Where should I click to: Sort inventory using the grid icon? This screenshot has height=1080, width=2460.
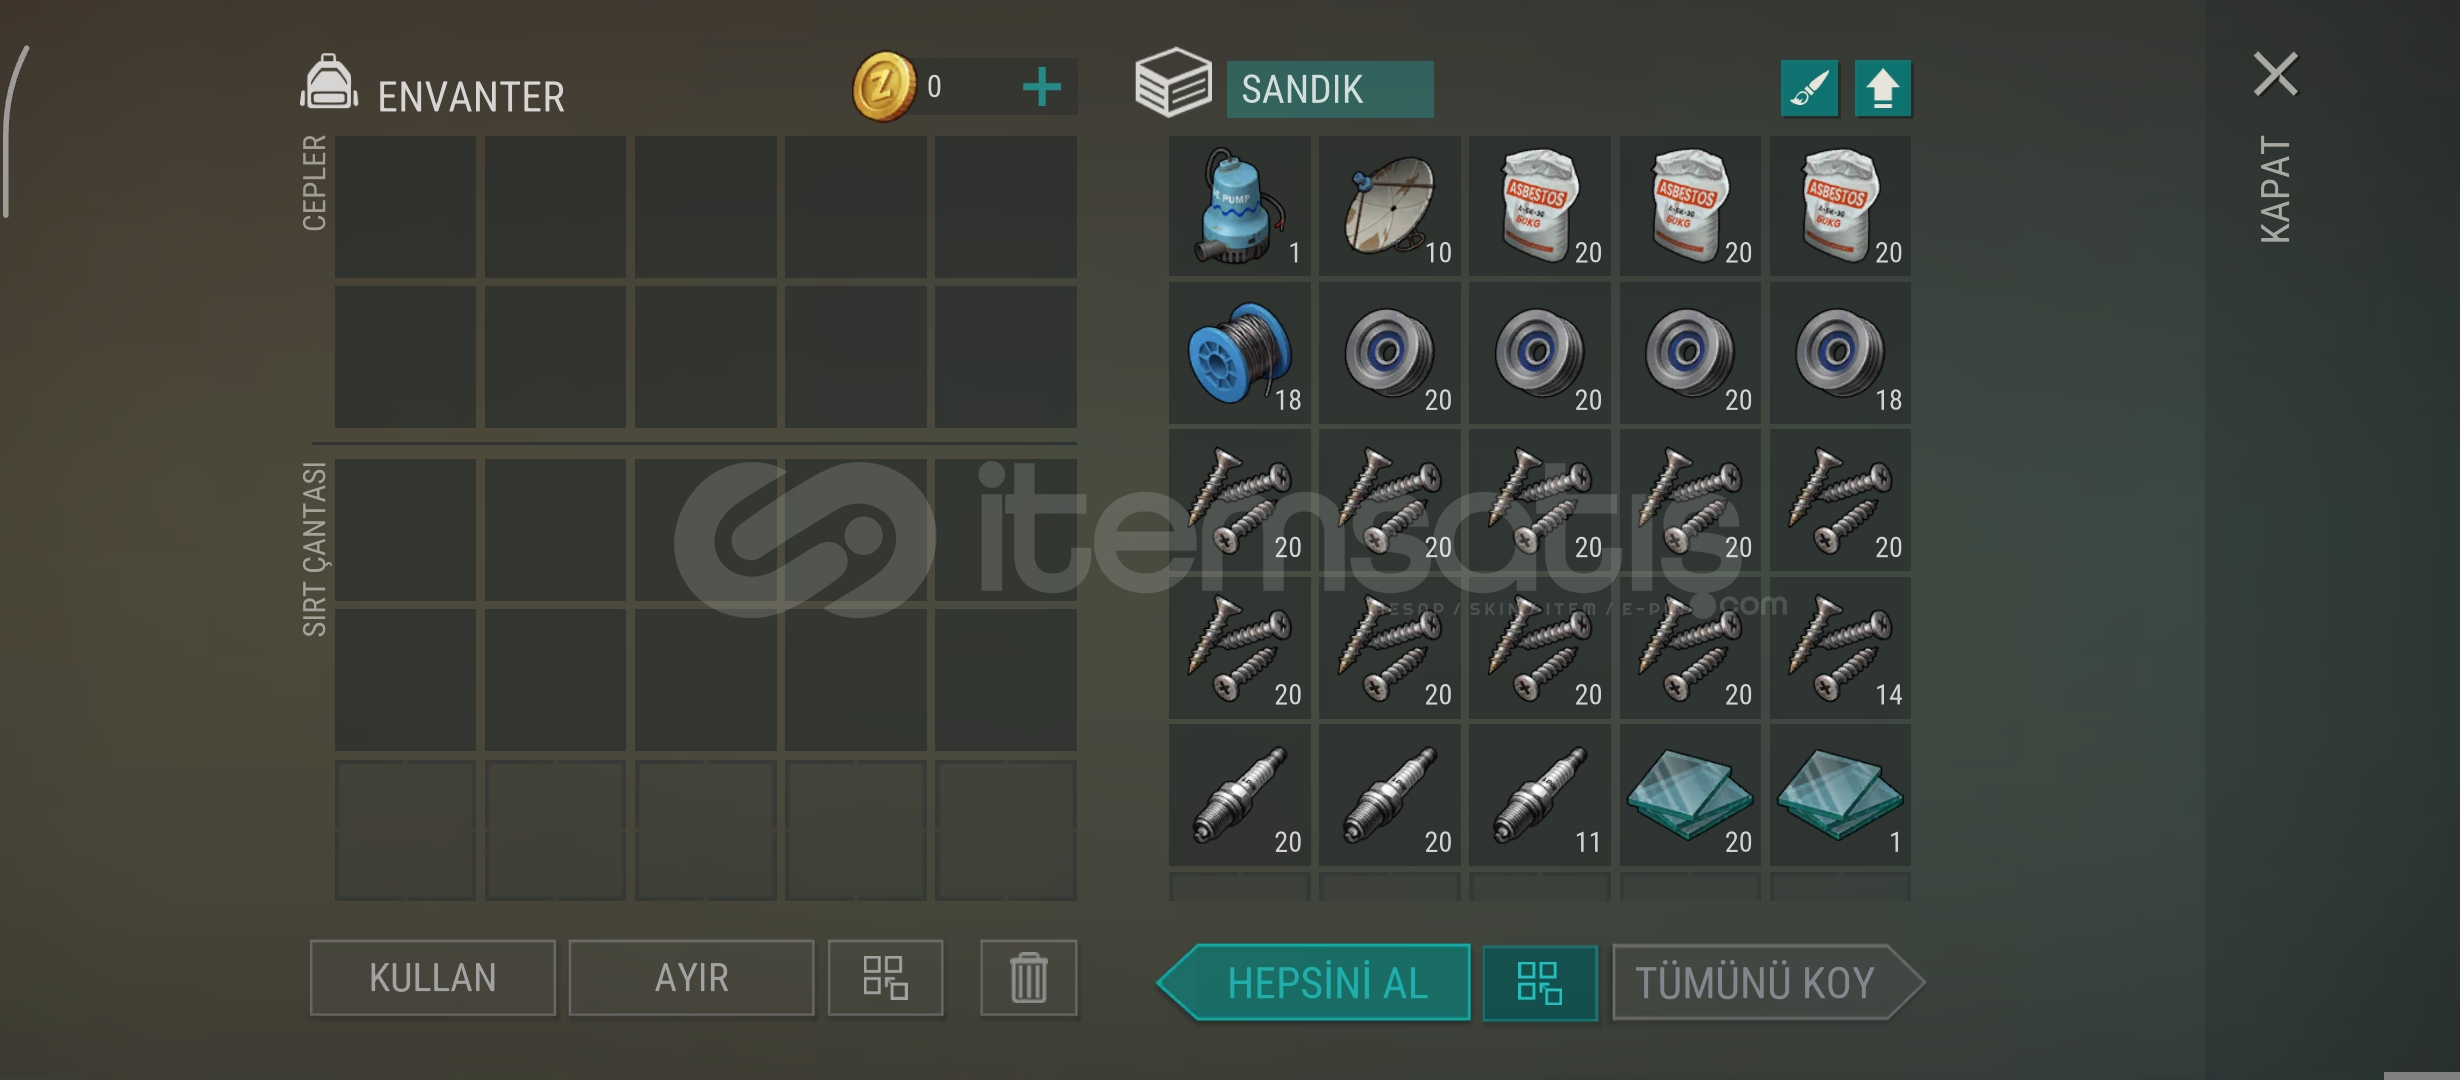tap(885, 978)
